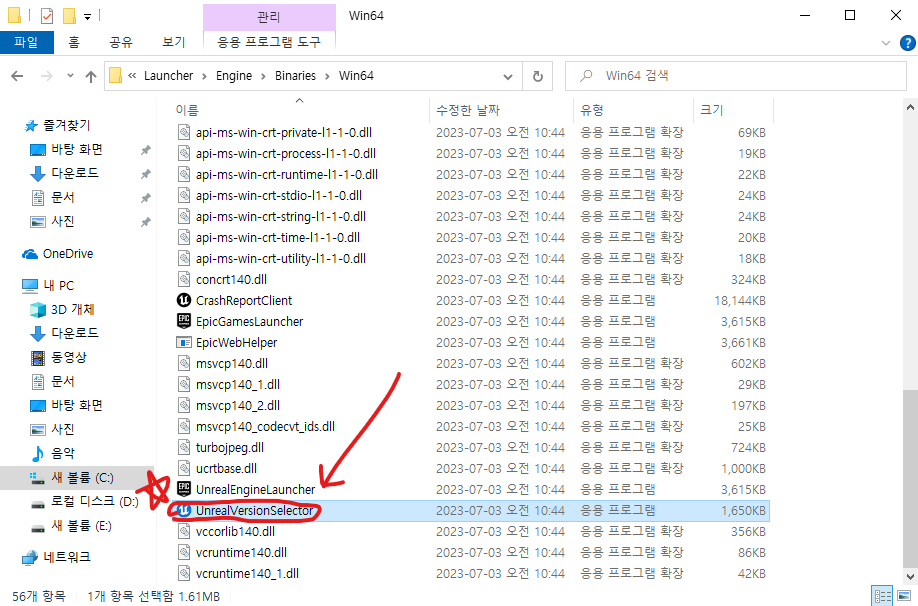Go back with the back arrow
Image resolution: width=918 pixels, height=606 pixels.
[x=17, y=76]
